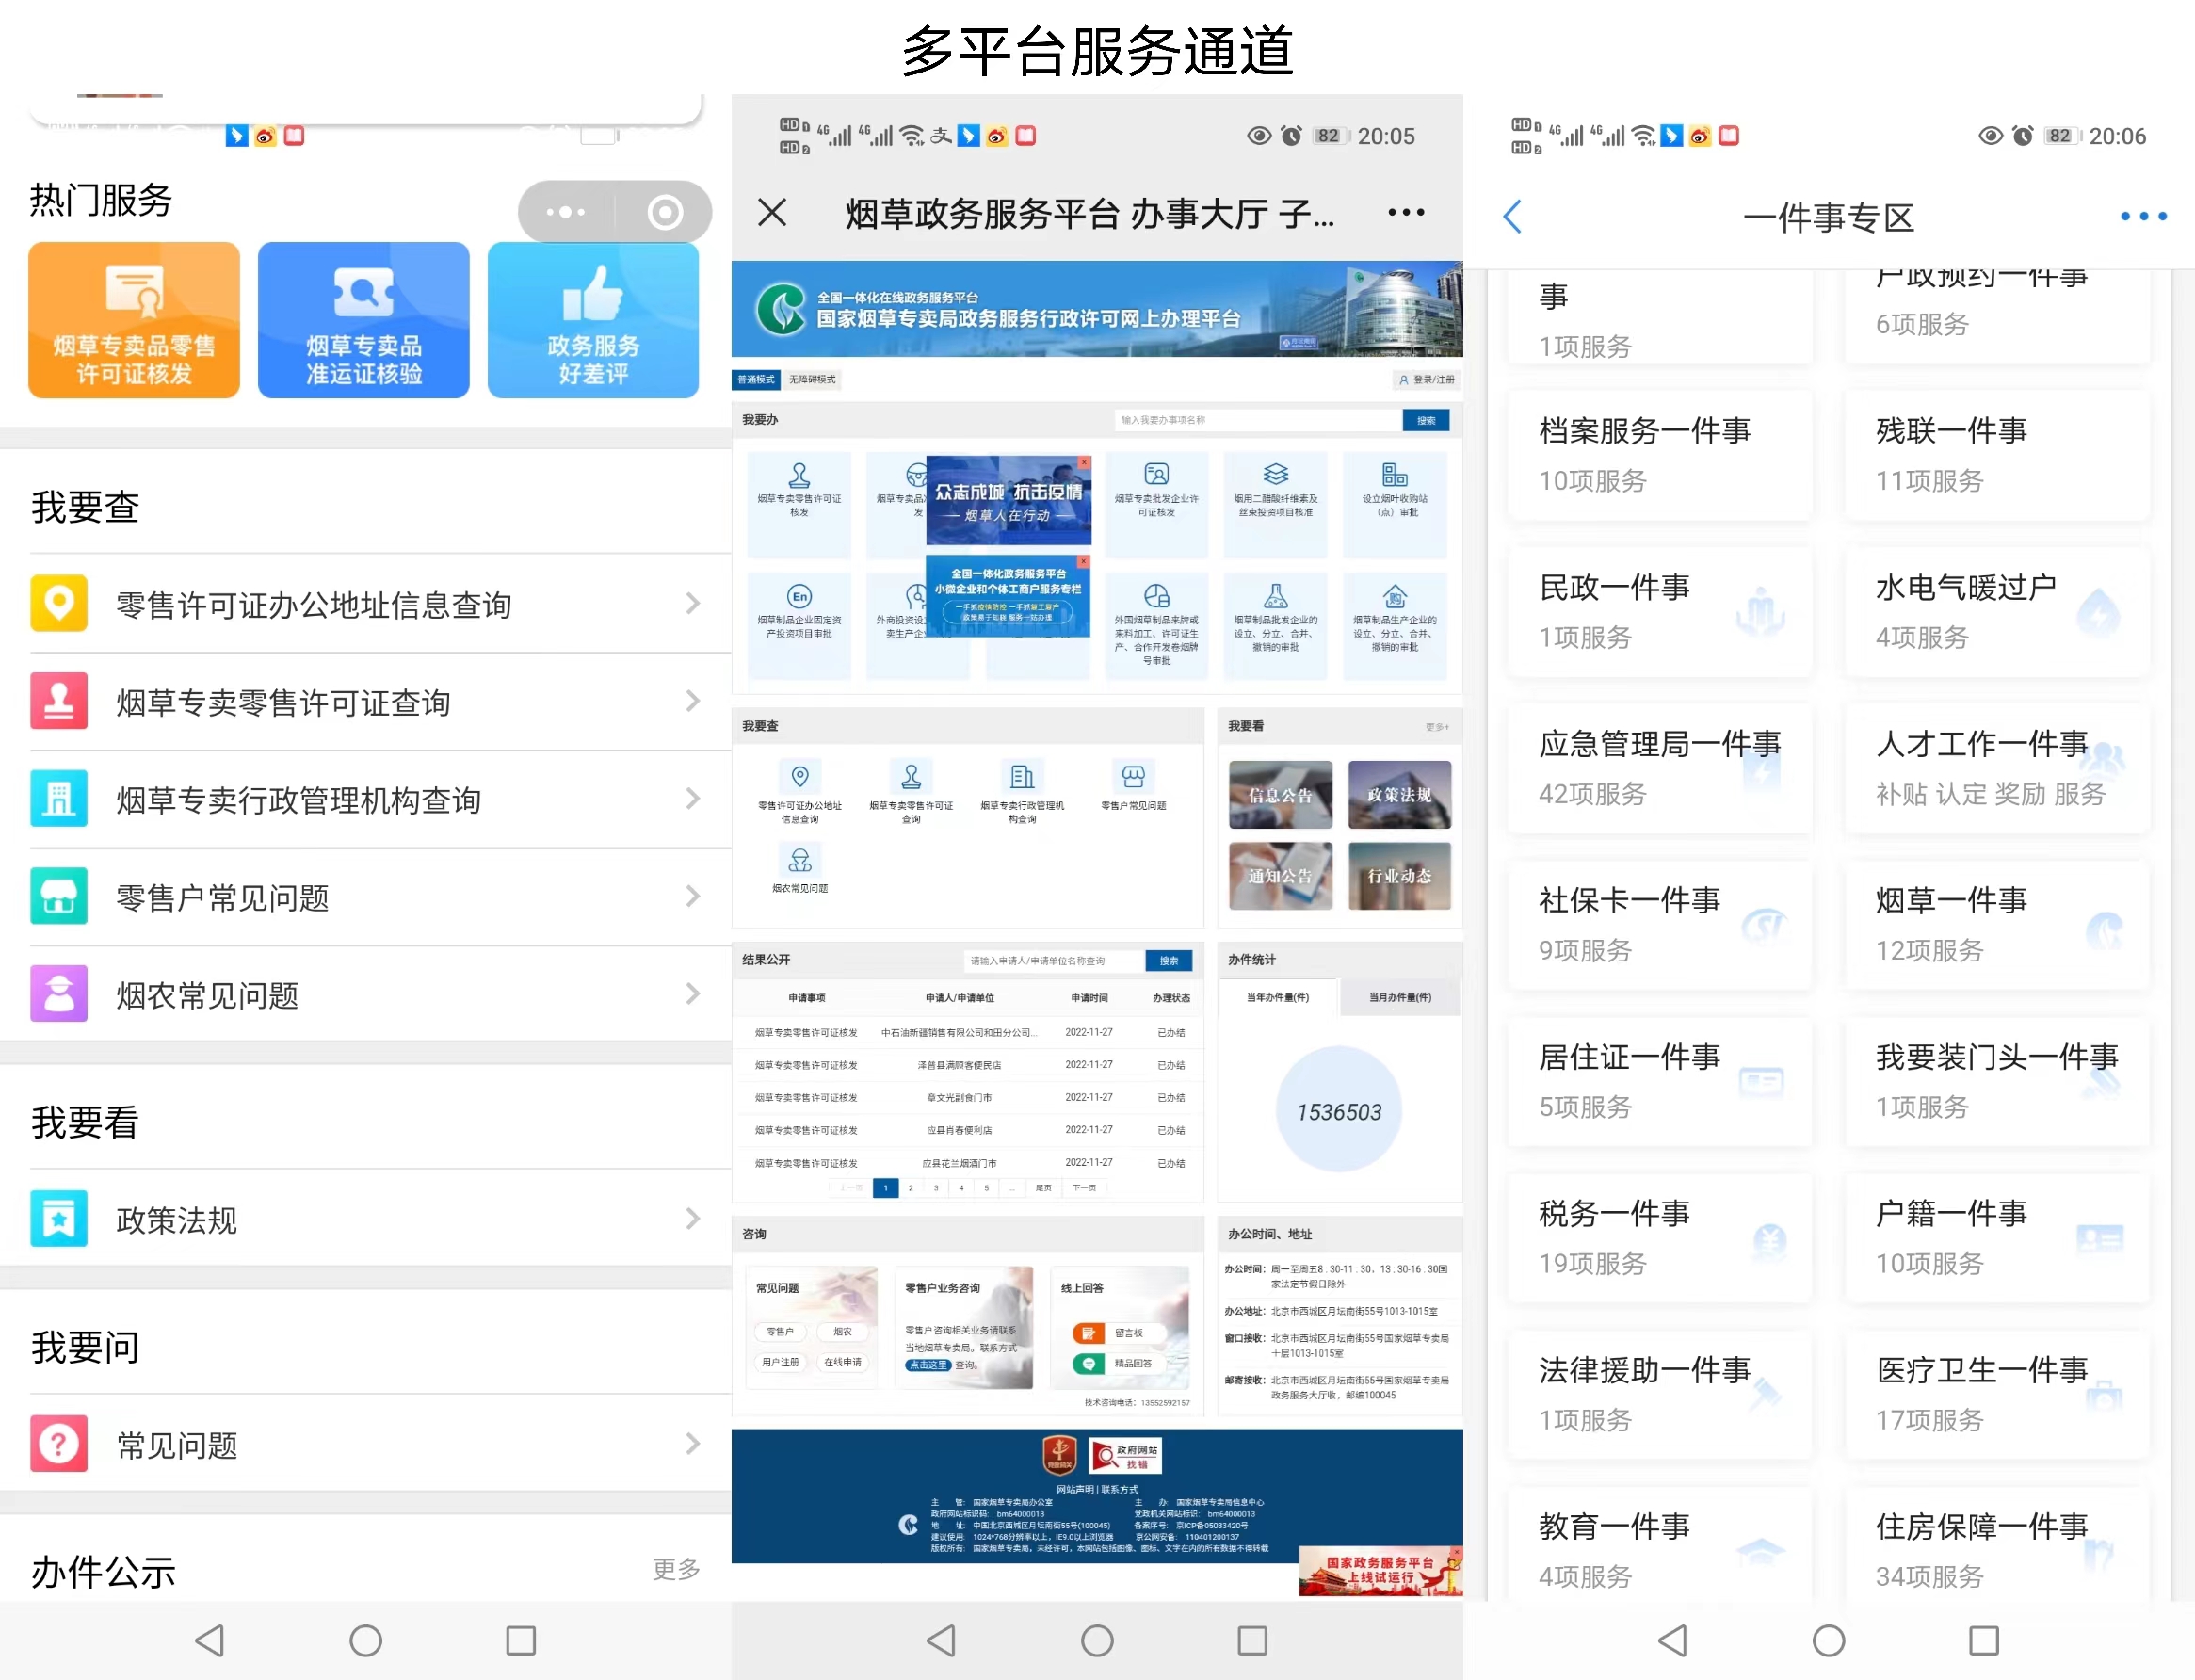The height and width of the screenshot is (1680, 2195).
Task: Expand 烟农常见问题 row chevron
Action: [x=692, y=993]
